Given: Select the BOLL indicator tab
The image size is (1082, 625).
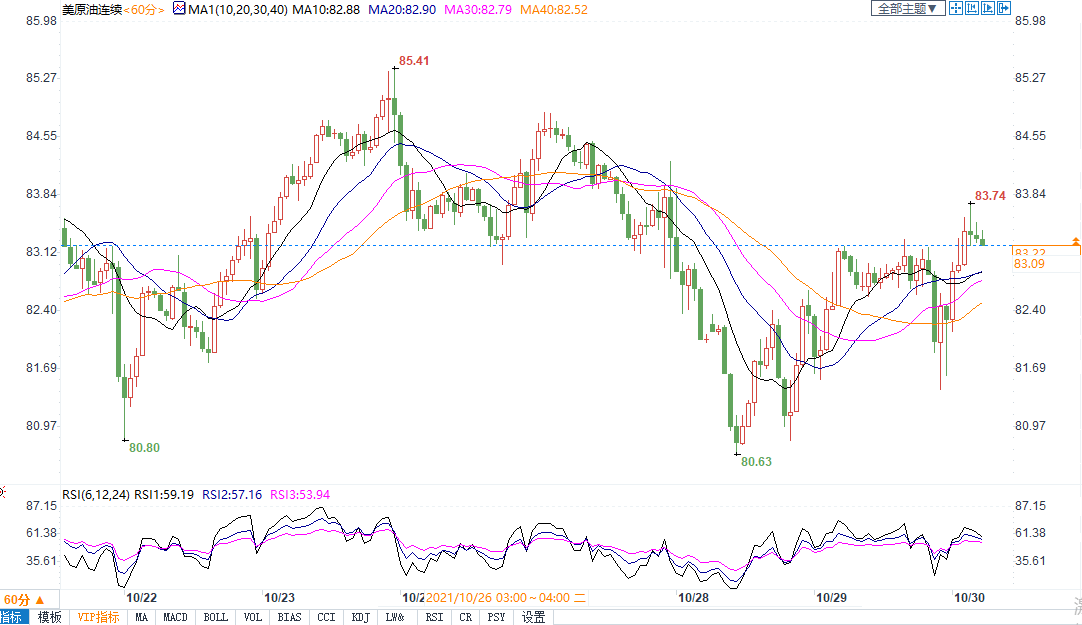Looking at the screenshot, I should pyautogui.click(x=215, y=617).
